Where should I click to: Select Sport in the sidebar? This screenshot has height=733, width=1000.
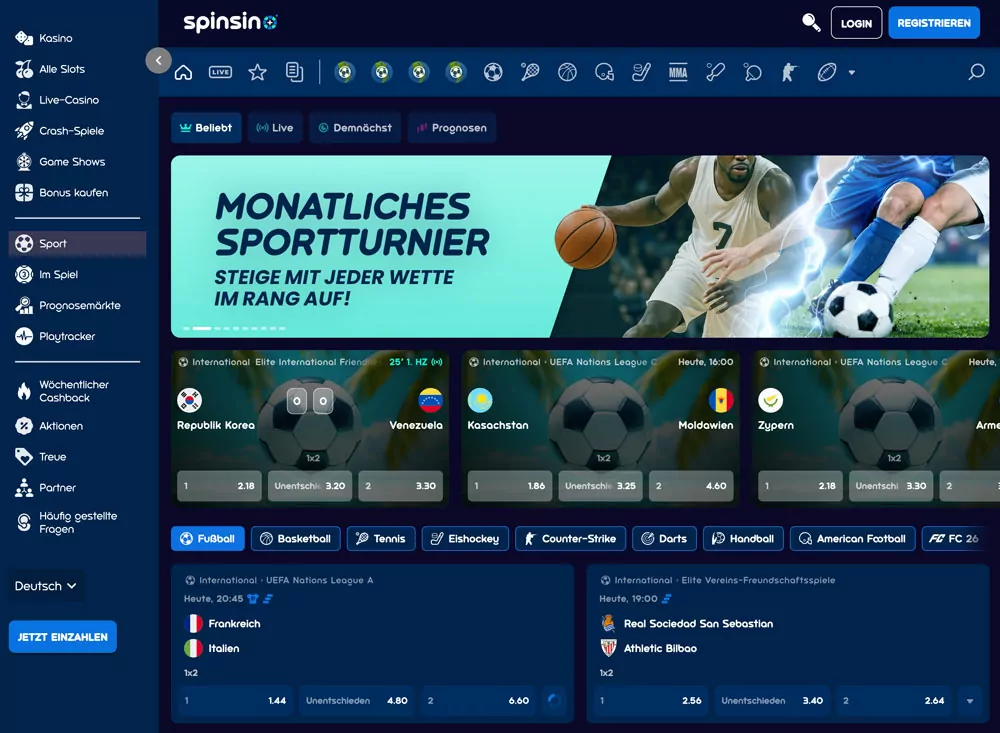coord(77,244)
